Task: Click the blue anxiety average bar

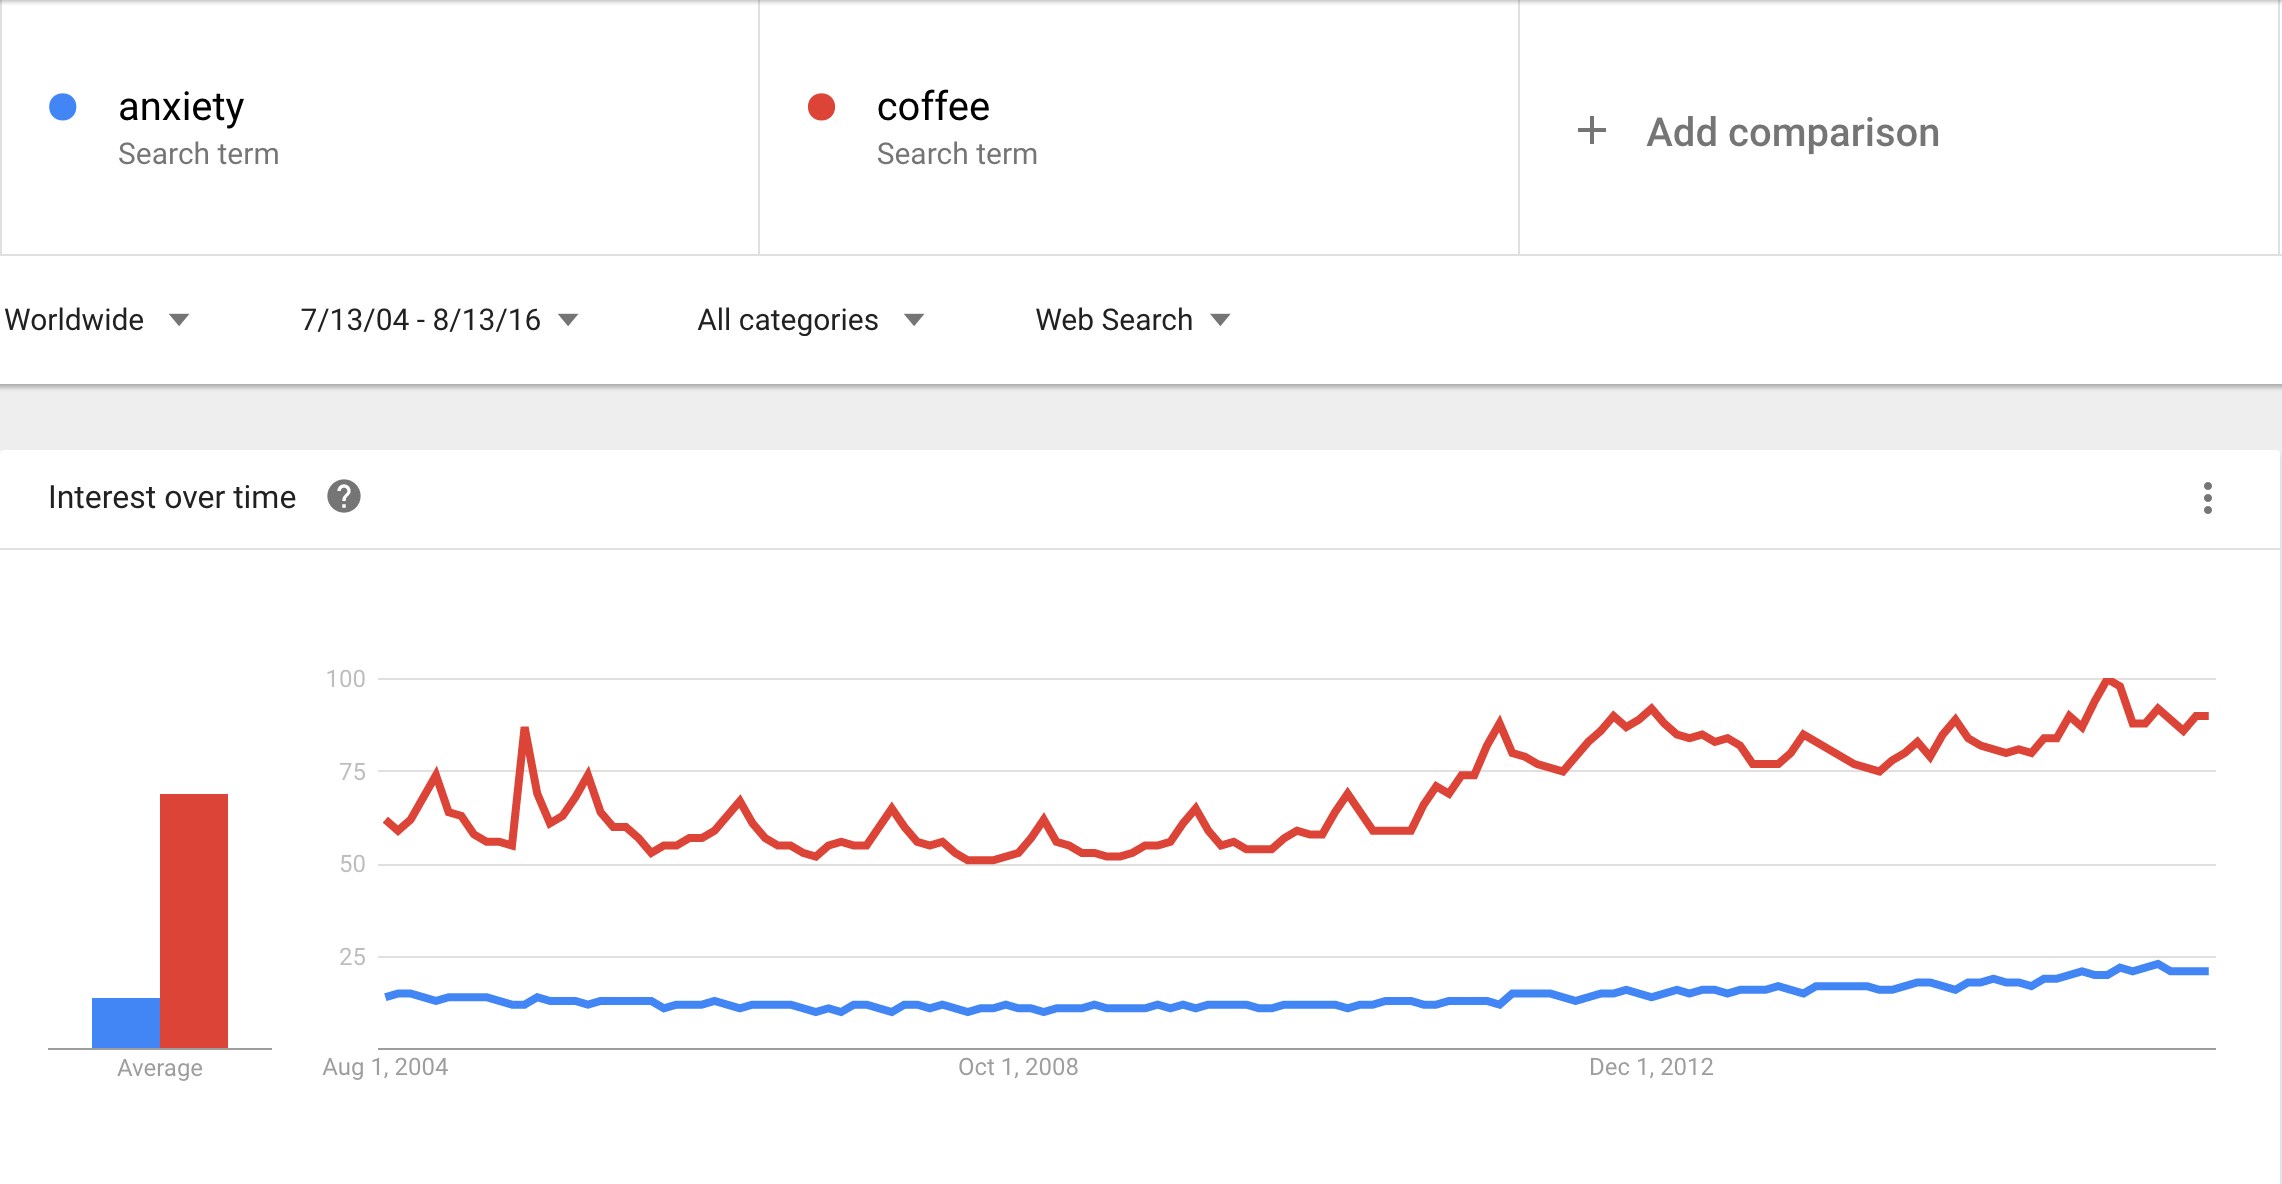Action: point(126,1023)
